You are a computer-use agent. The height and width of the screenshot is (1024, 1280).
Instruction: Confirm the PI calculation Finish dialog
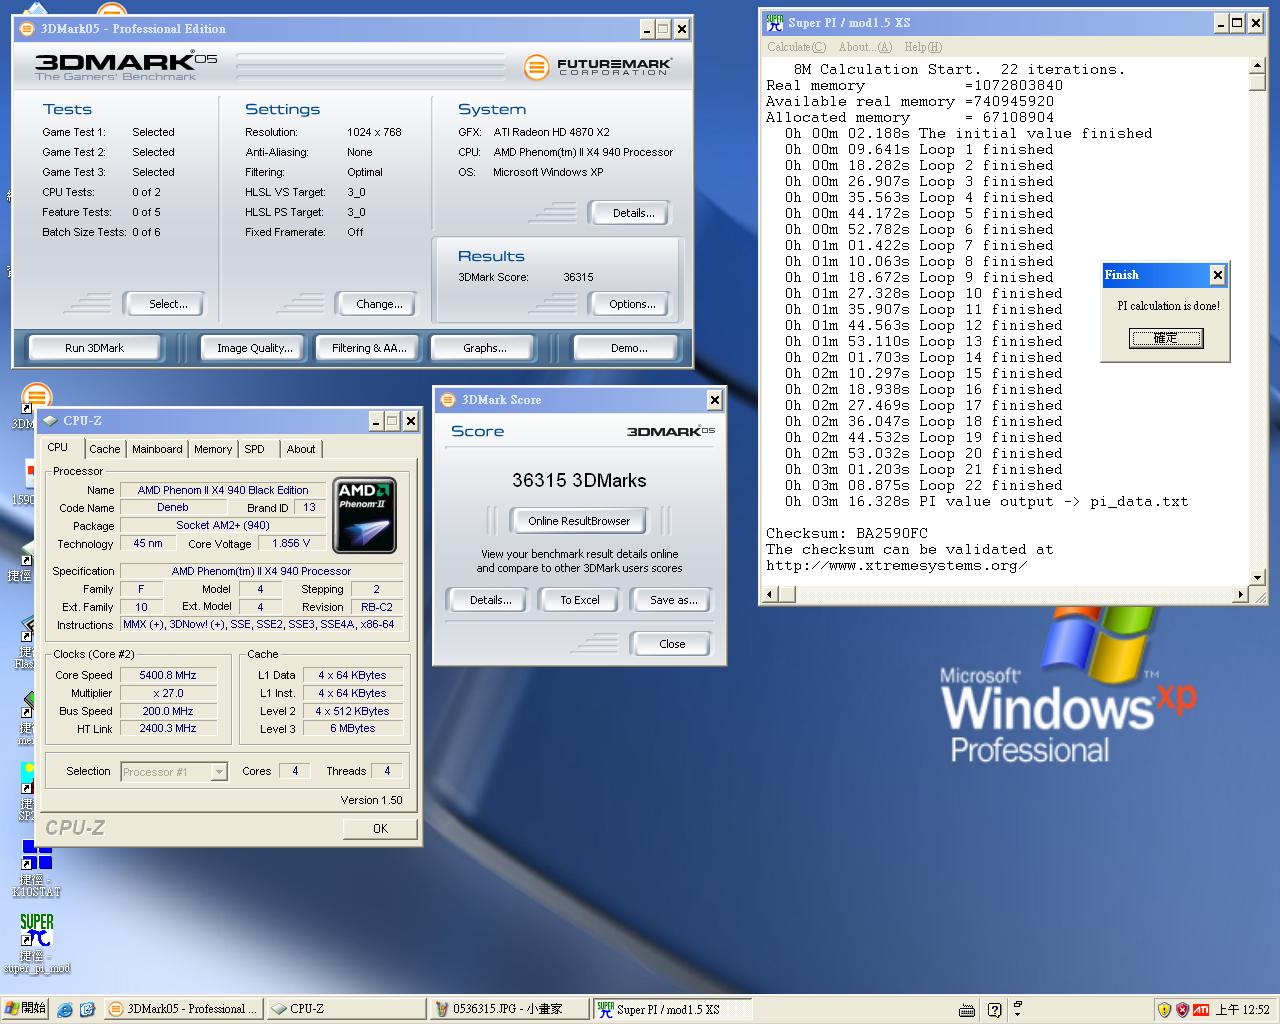[1166, 338]
